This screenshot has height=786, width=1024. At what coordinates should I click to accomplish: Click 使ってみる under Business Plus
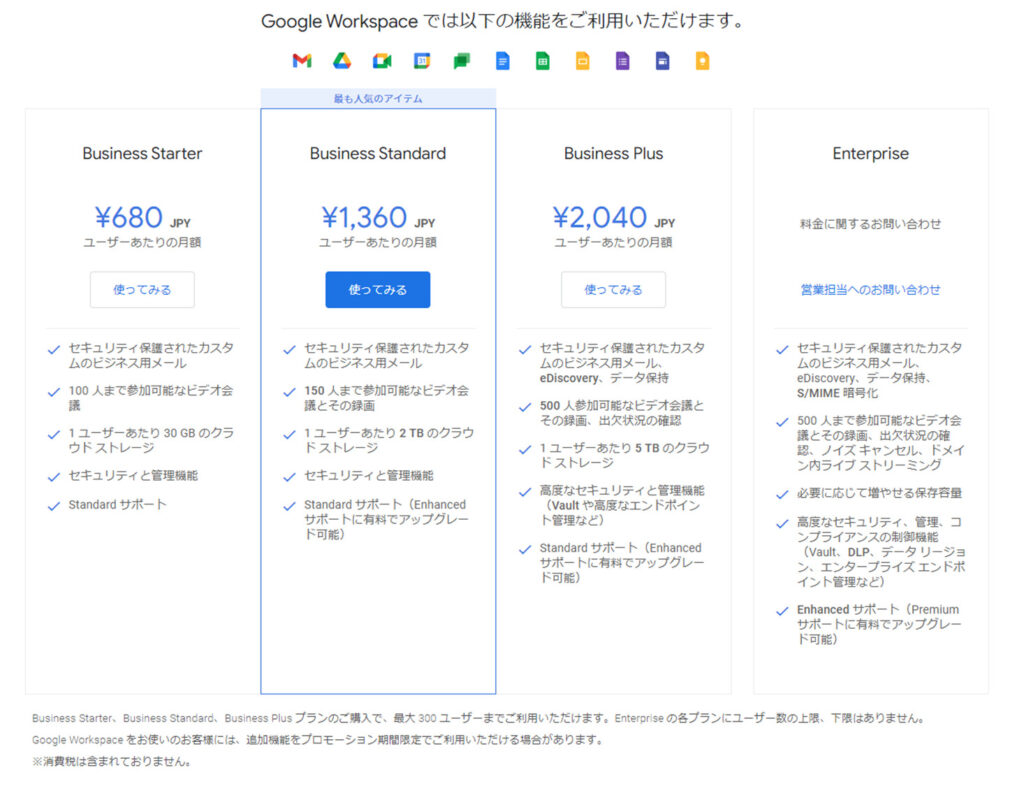pos(613,289)
